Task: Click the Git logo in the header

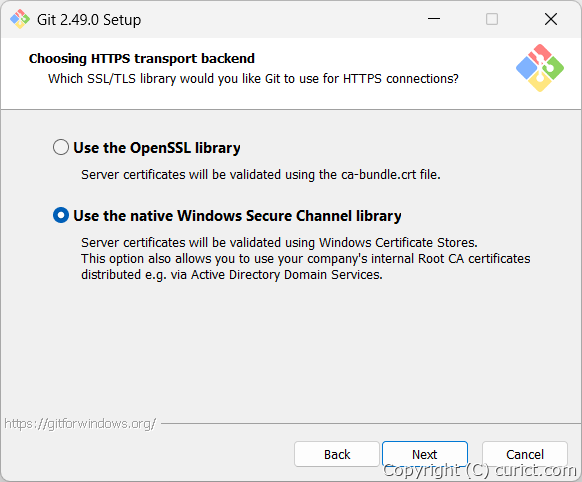Action: click(540, 68)
